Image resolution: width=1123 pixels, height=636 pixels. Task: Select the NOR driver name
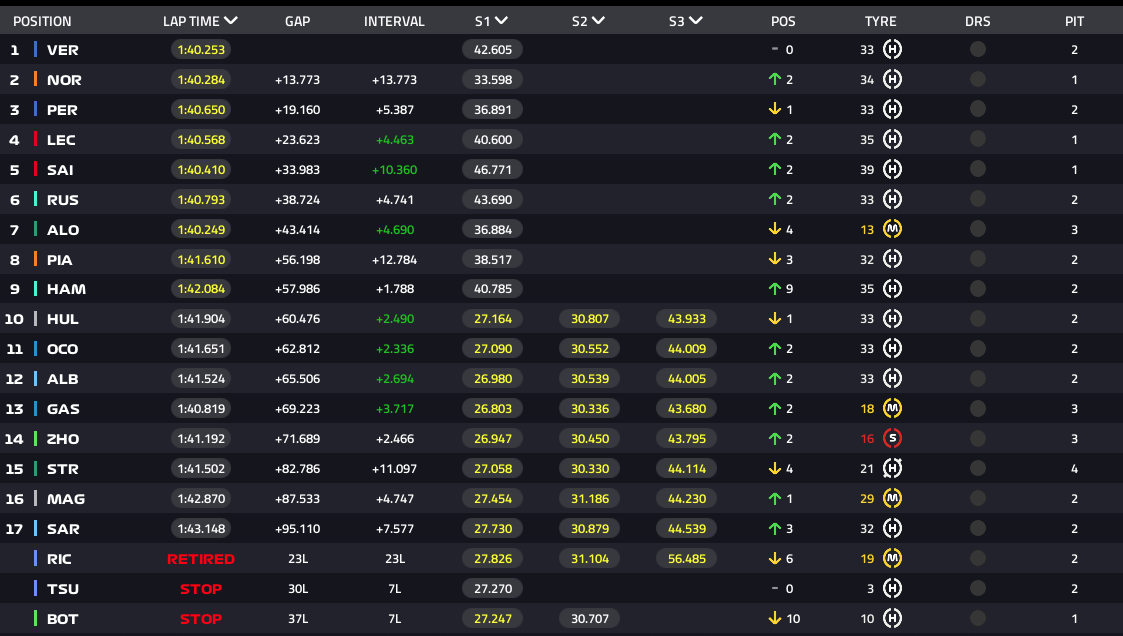pyautogui.click(x=64, y=80)
